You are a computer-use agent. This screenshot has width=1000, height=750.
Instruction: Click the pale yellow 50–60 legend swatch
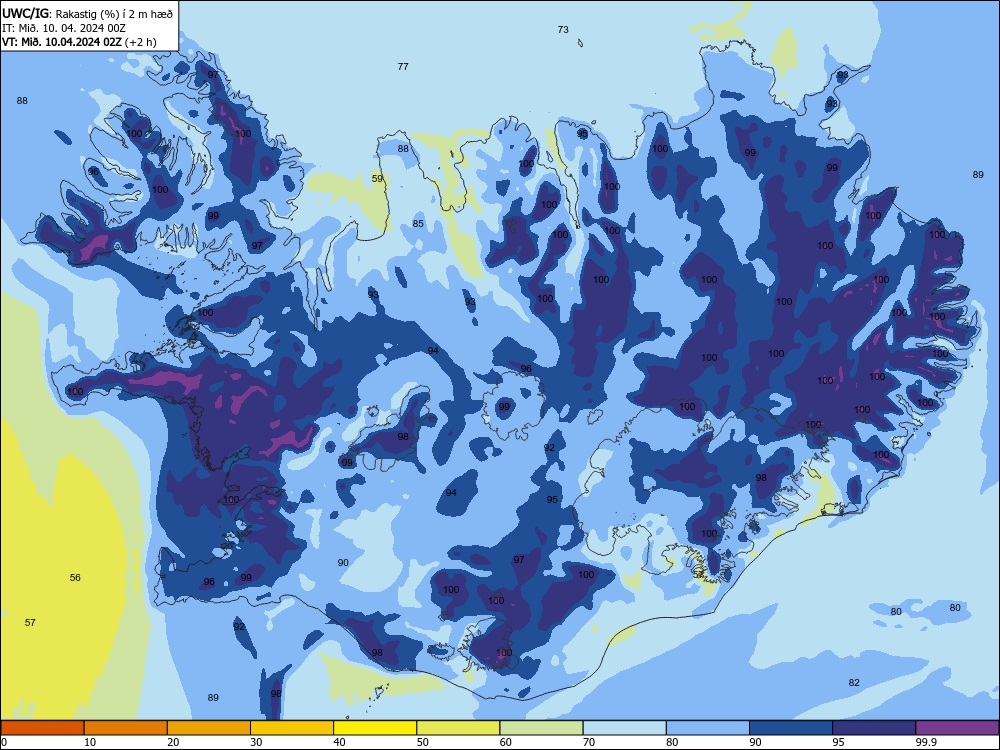(458, 728)
